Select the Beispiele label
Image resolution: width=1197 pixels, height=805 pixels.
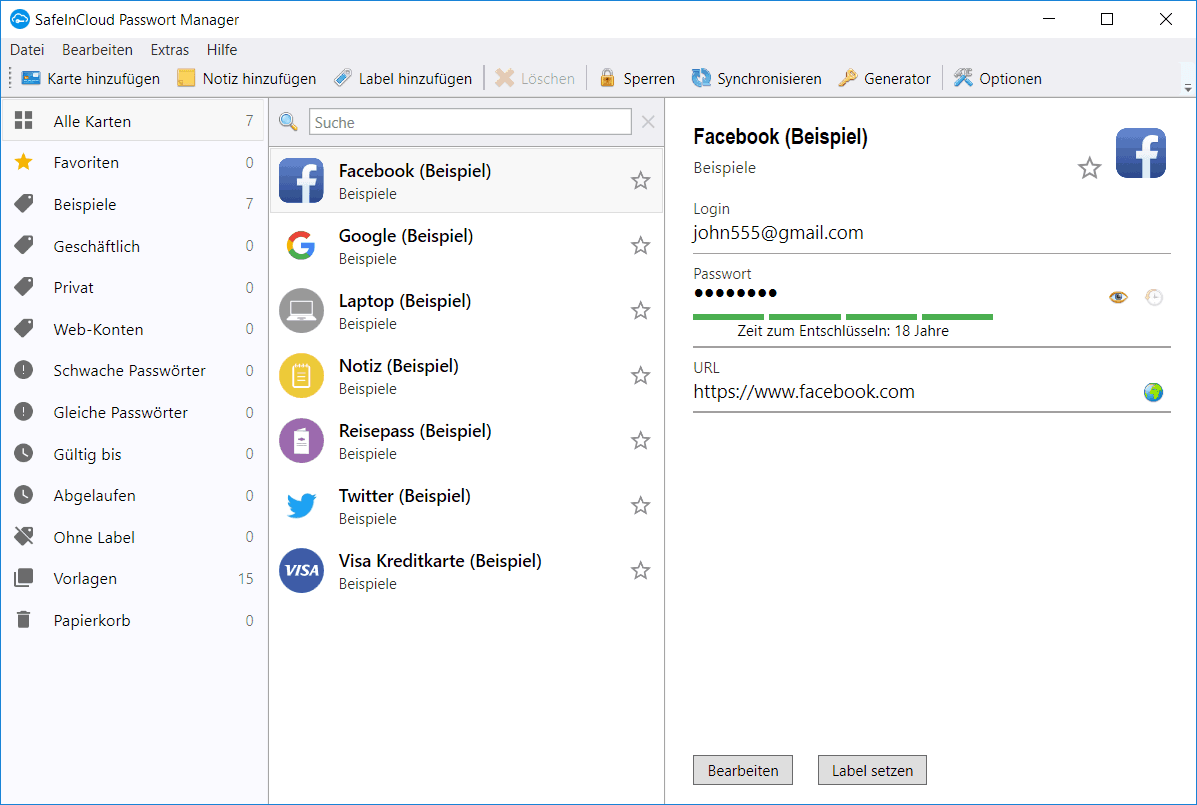tap(134, 204)
